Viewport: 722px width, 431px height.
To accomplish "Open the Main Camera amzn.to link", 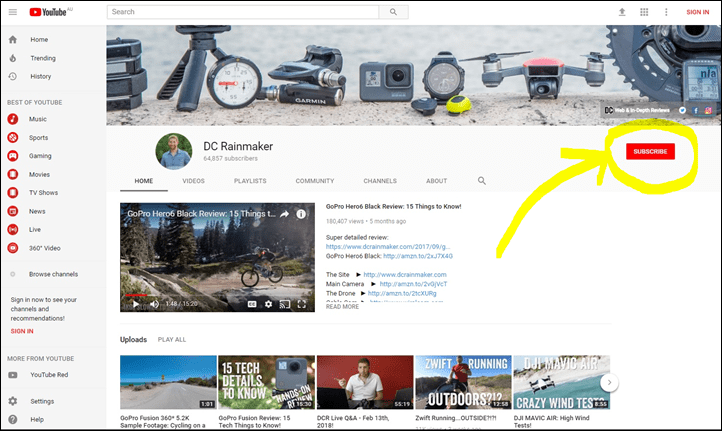I will pos(413,284).
